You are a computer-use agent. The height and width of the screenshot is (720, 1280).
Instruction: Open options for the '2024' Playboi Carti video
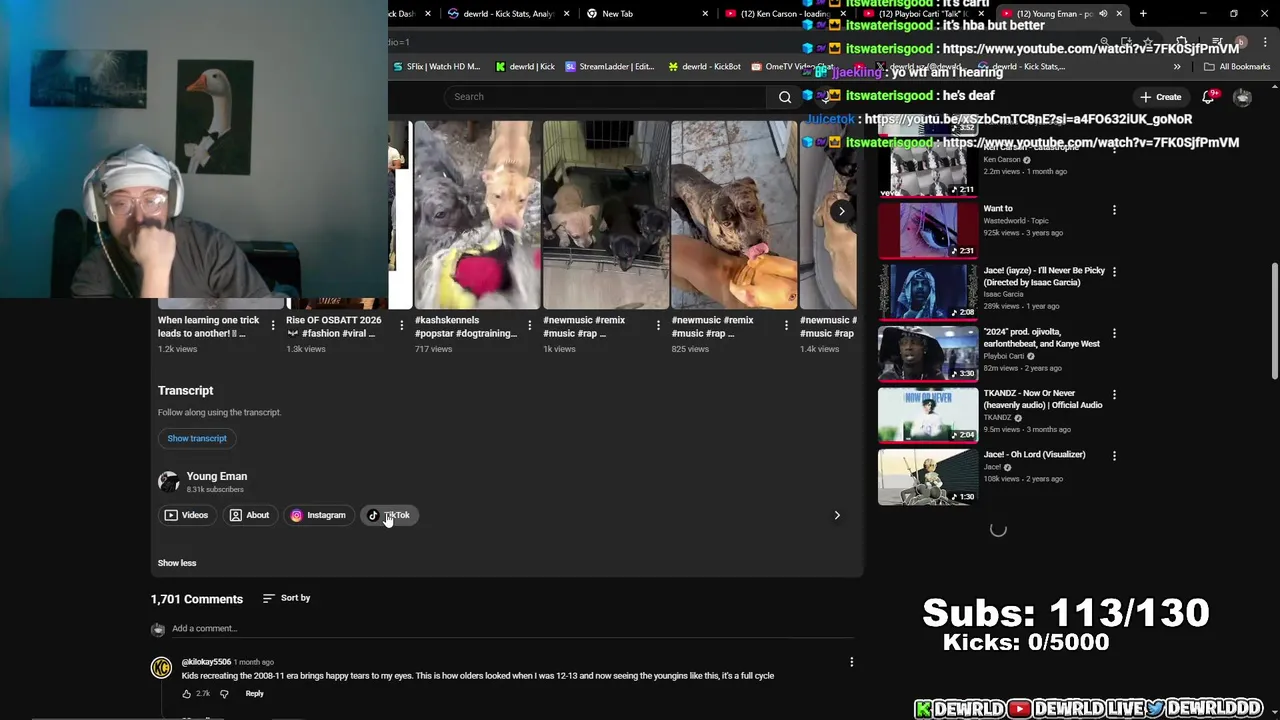pos(1114,333)
